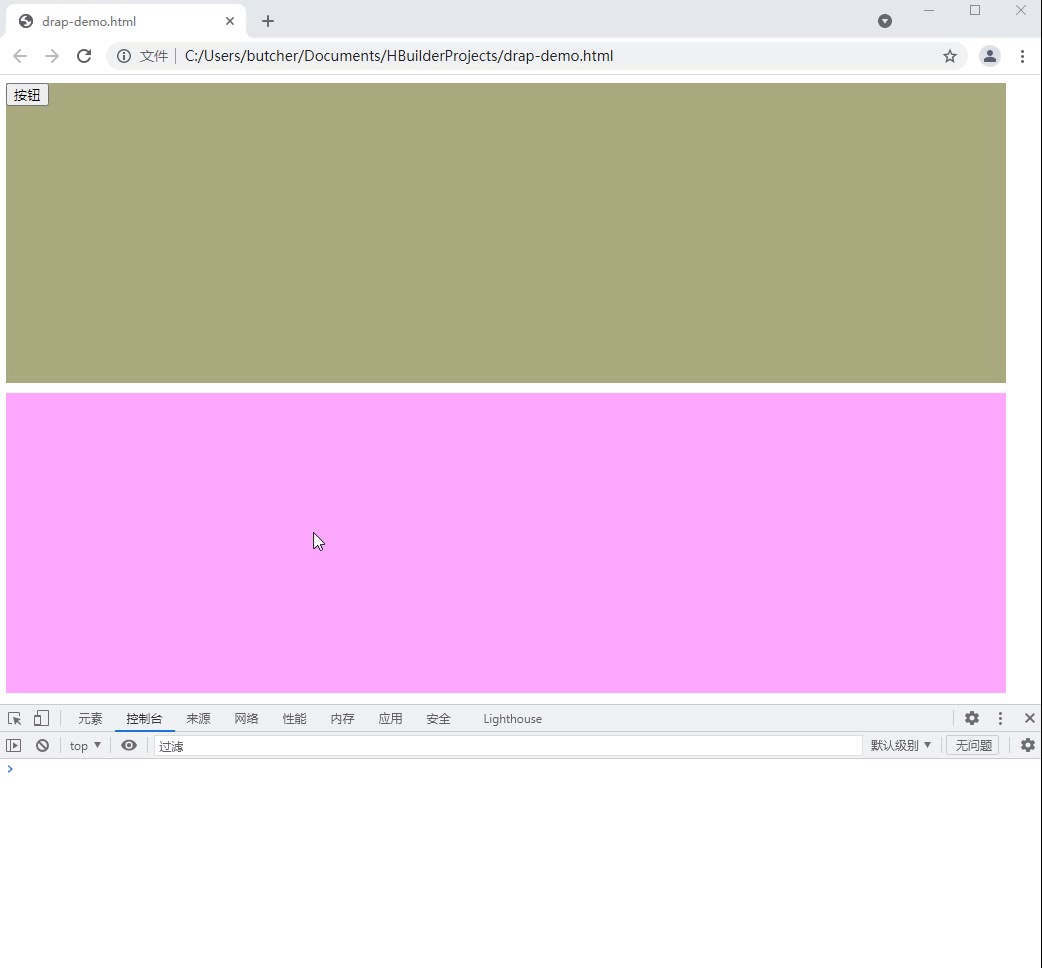Open the Chrome three-dot menu
The height and width of the screenshot is (968, 1042).
pos(1022,56)
